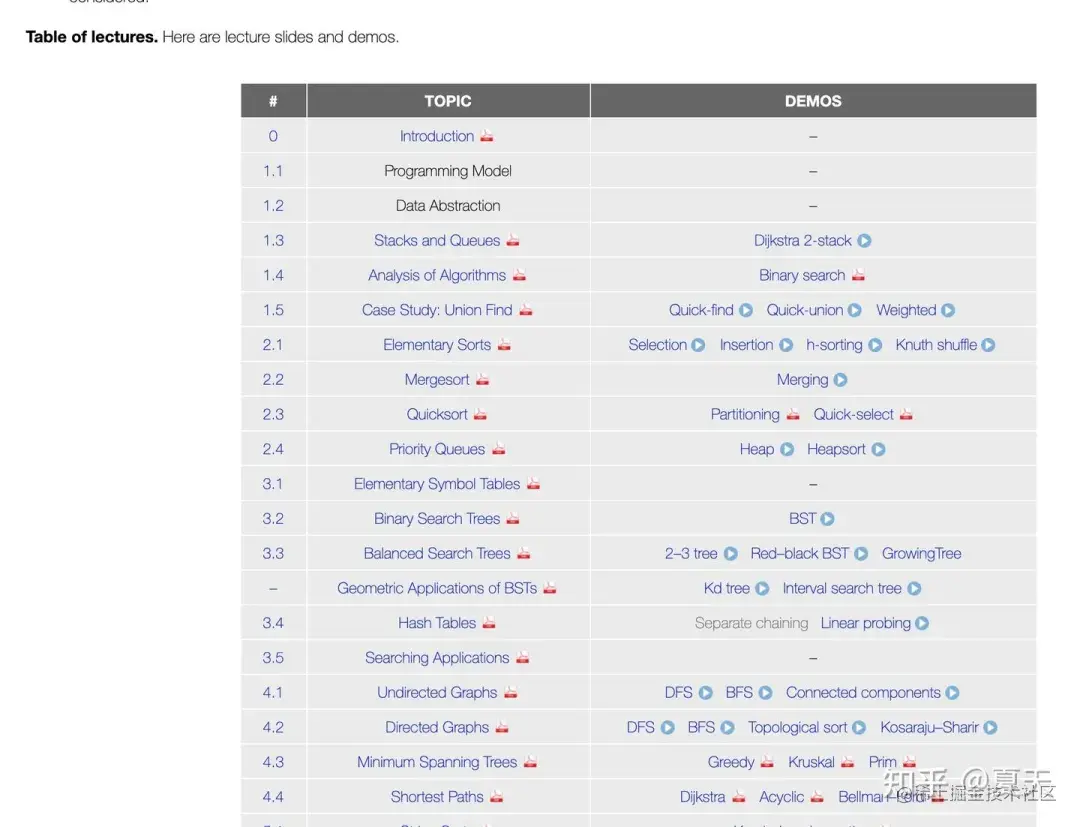Click the TOPIC column header
The height and width of the screenshot is (827, 1080).
click(448, 101)
